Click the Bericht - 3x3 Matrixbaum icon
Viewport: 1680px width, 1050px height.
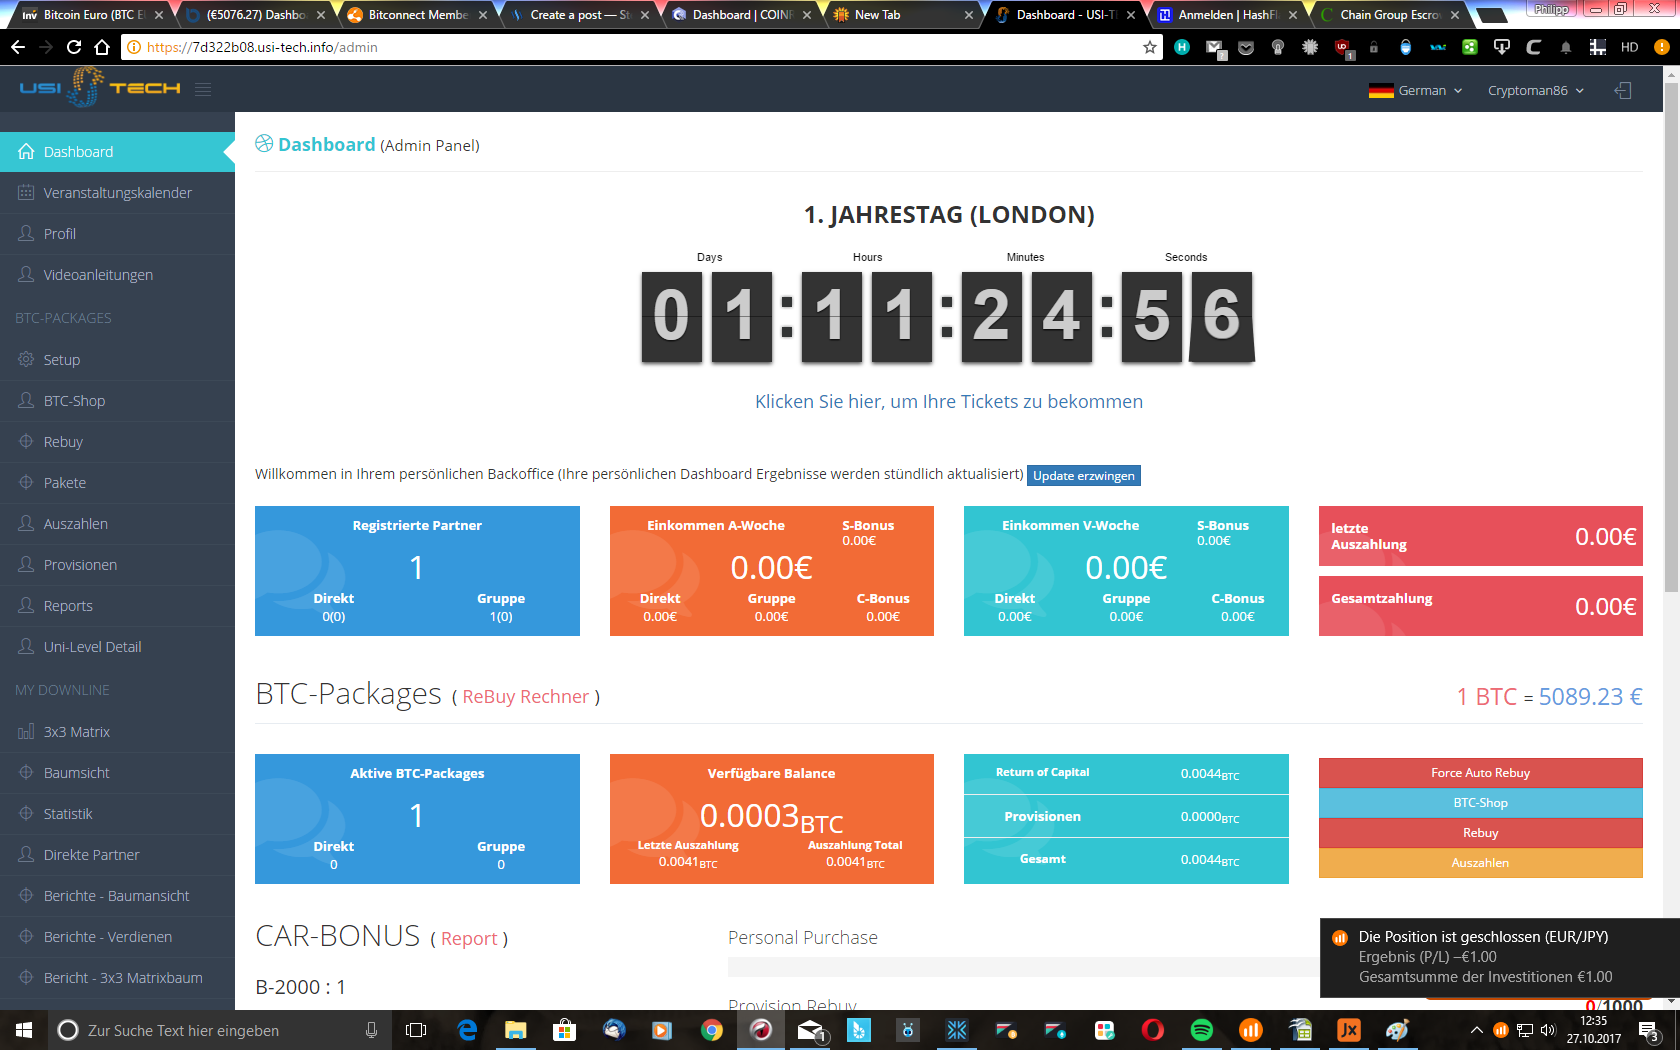coord(26,977)
